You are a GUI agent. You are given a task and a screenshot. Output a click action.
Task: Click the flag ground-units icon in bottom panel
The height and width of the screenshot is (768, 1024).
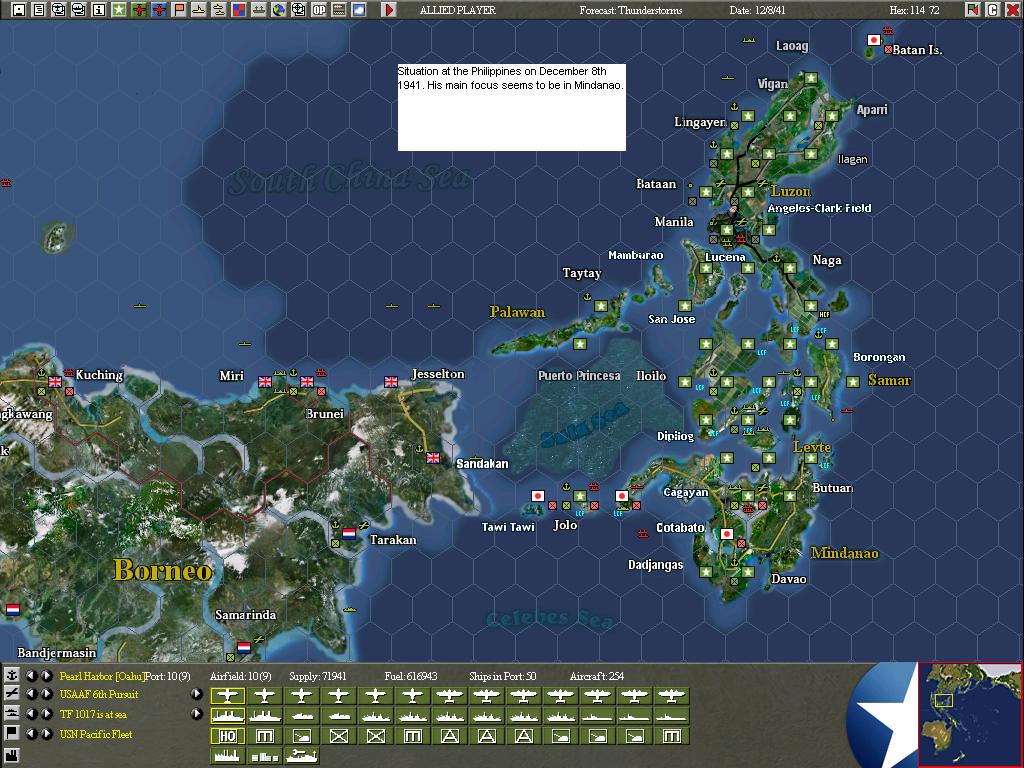(x=12, y=733)
